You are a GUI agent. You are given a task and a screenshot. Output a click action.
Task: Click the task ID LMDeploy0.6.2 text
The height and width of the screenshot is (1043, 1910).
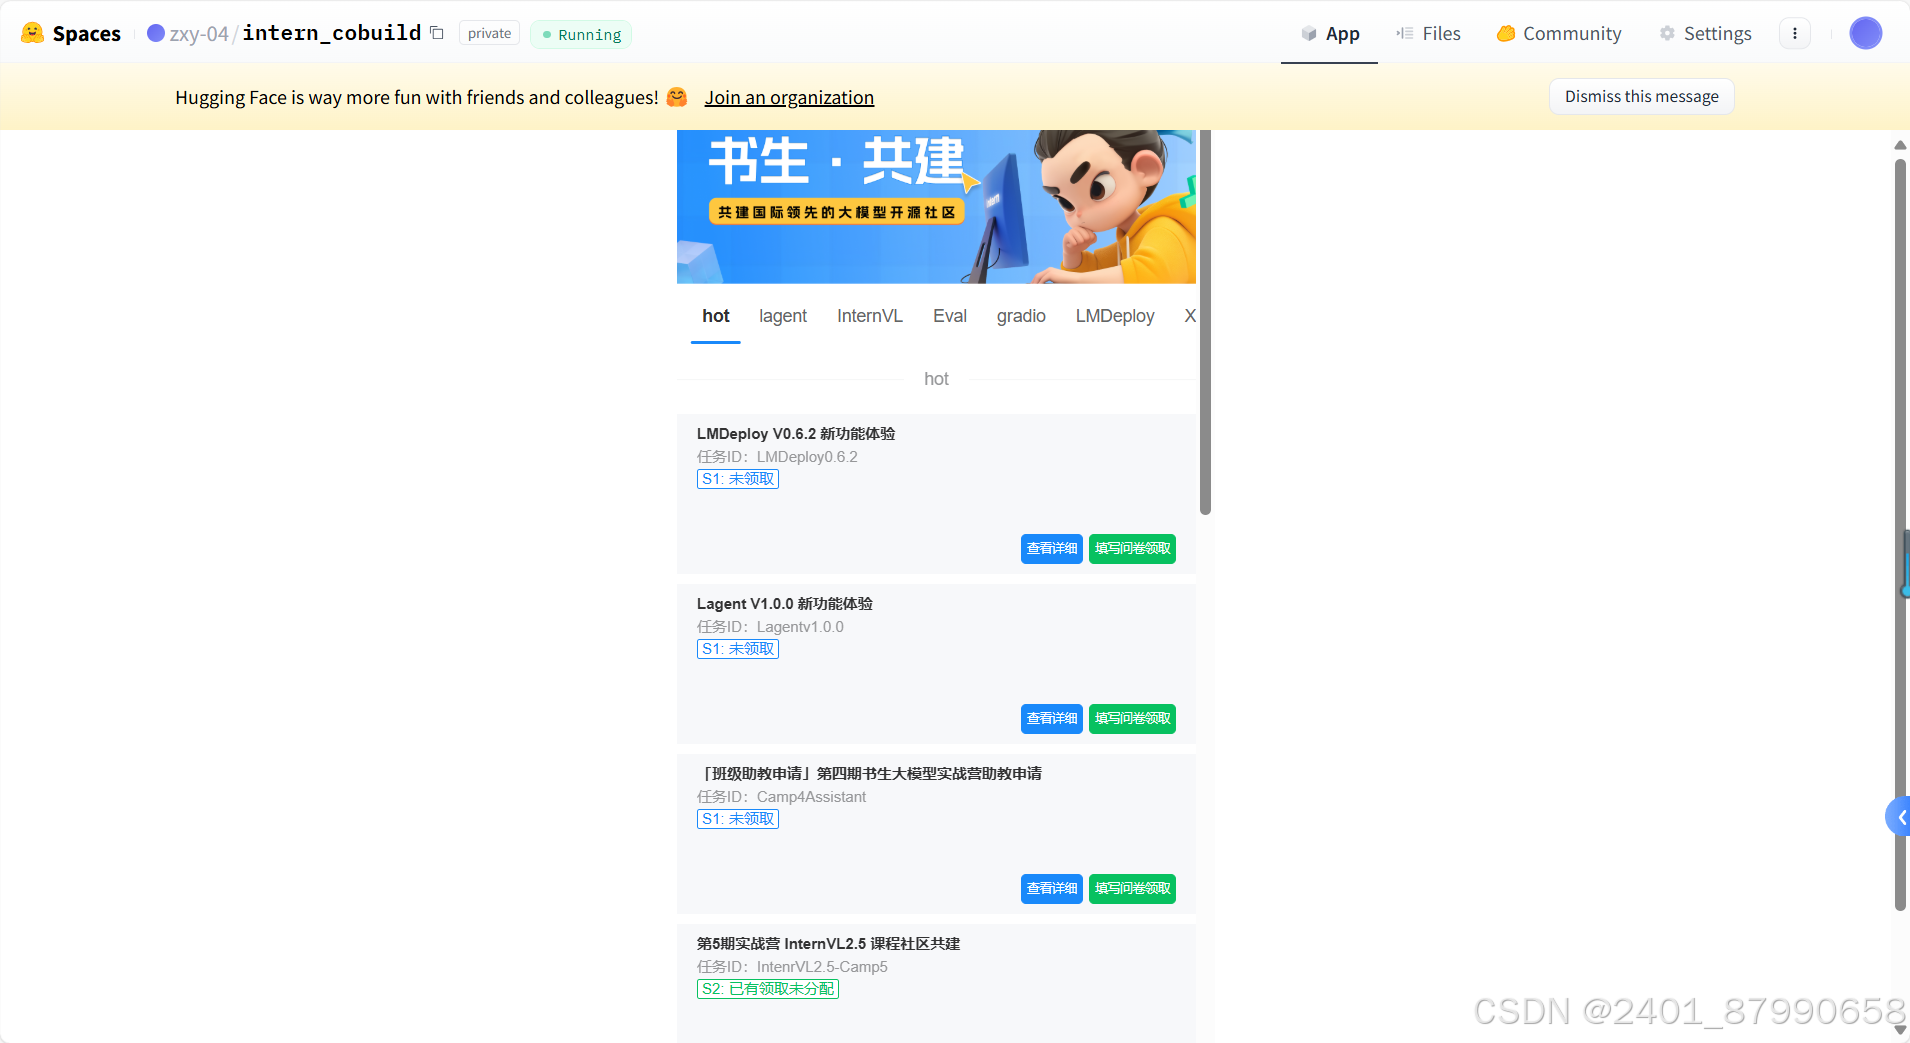777,457
